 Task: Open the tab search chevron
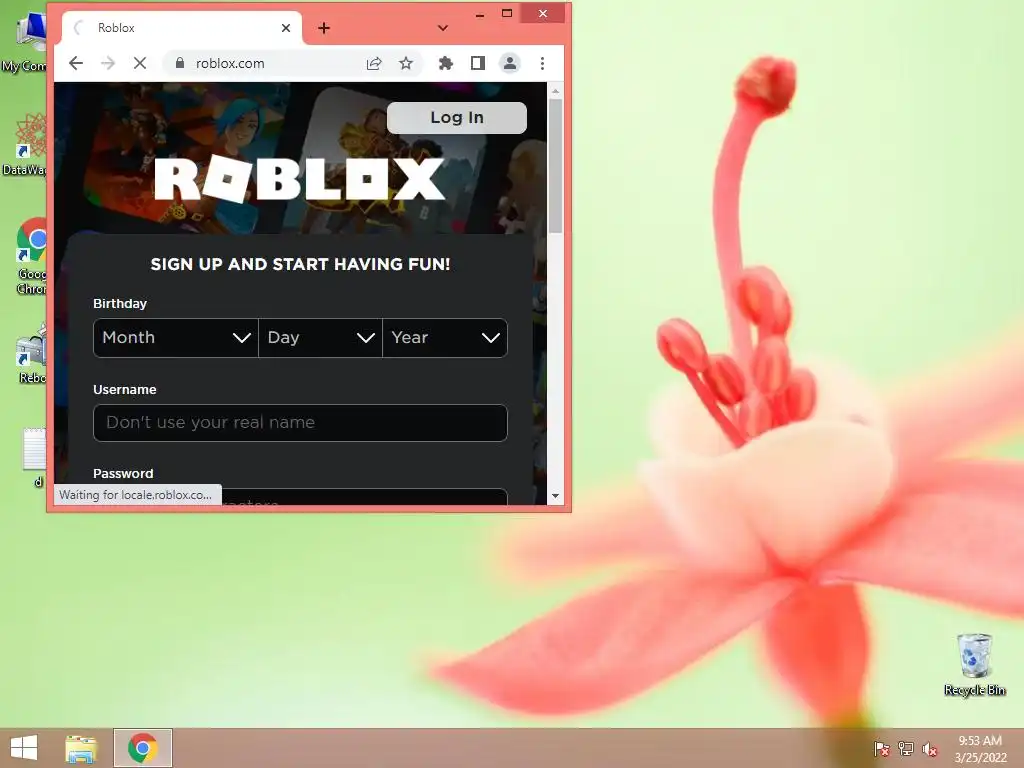point(443,28)
